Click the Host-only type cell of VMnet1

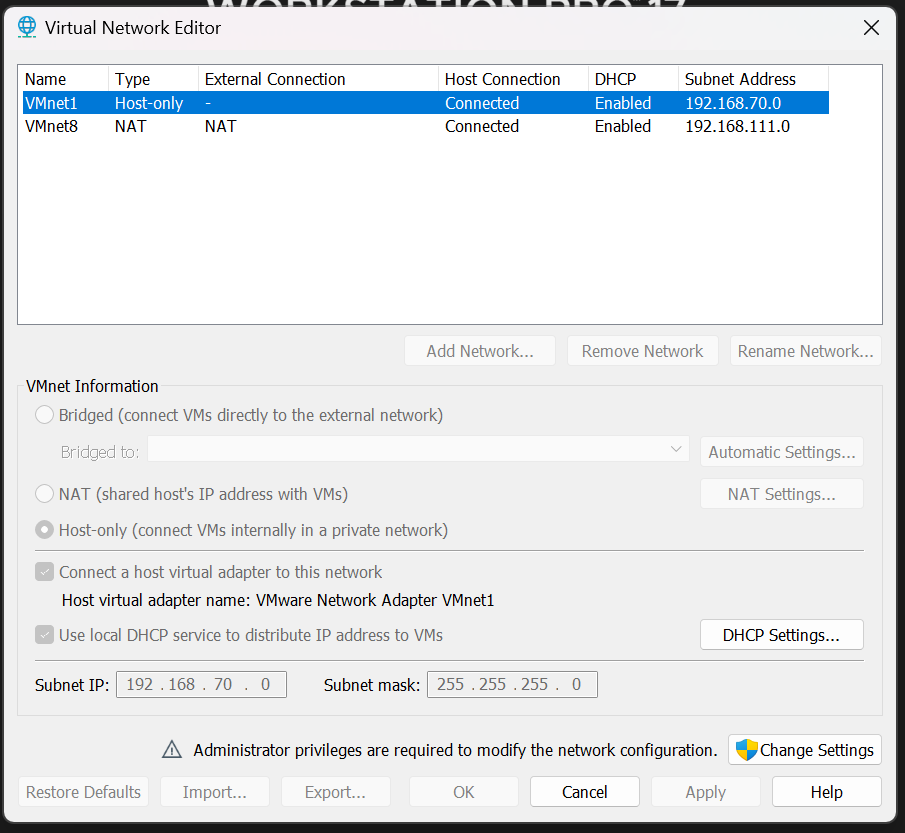(149, 103)
